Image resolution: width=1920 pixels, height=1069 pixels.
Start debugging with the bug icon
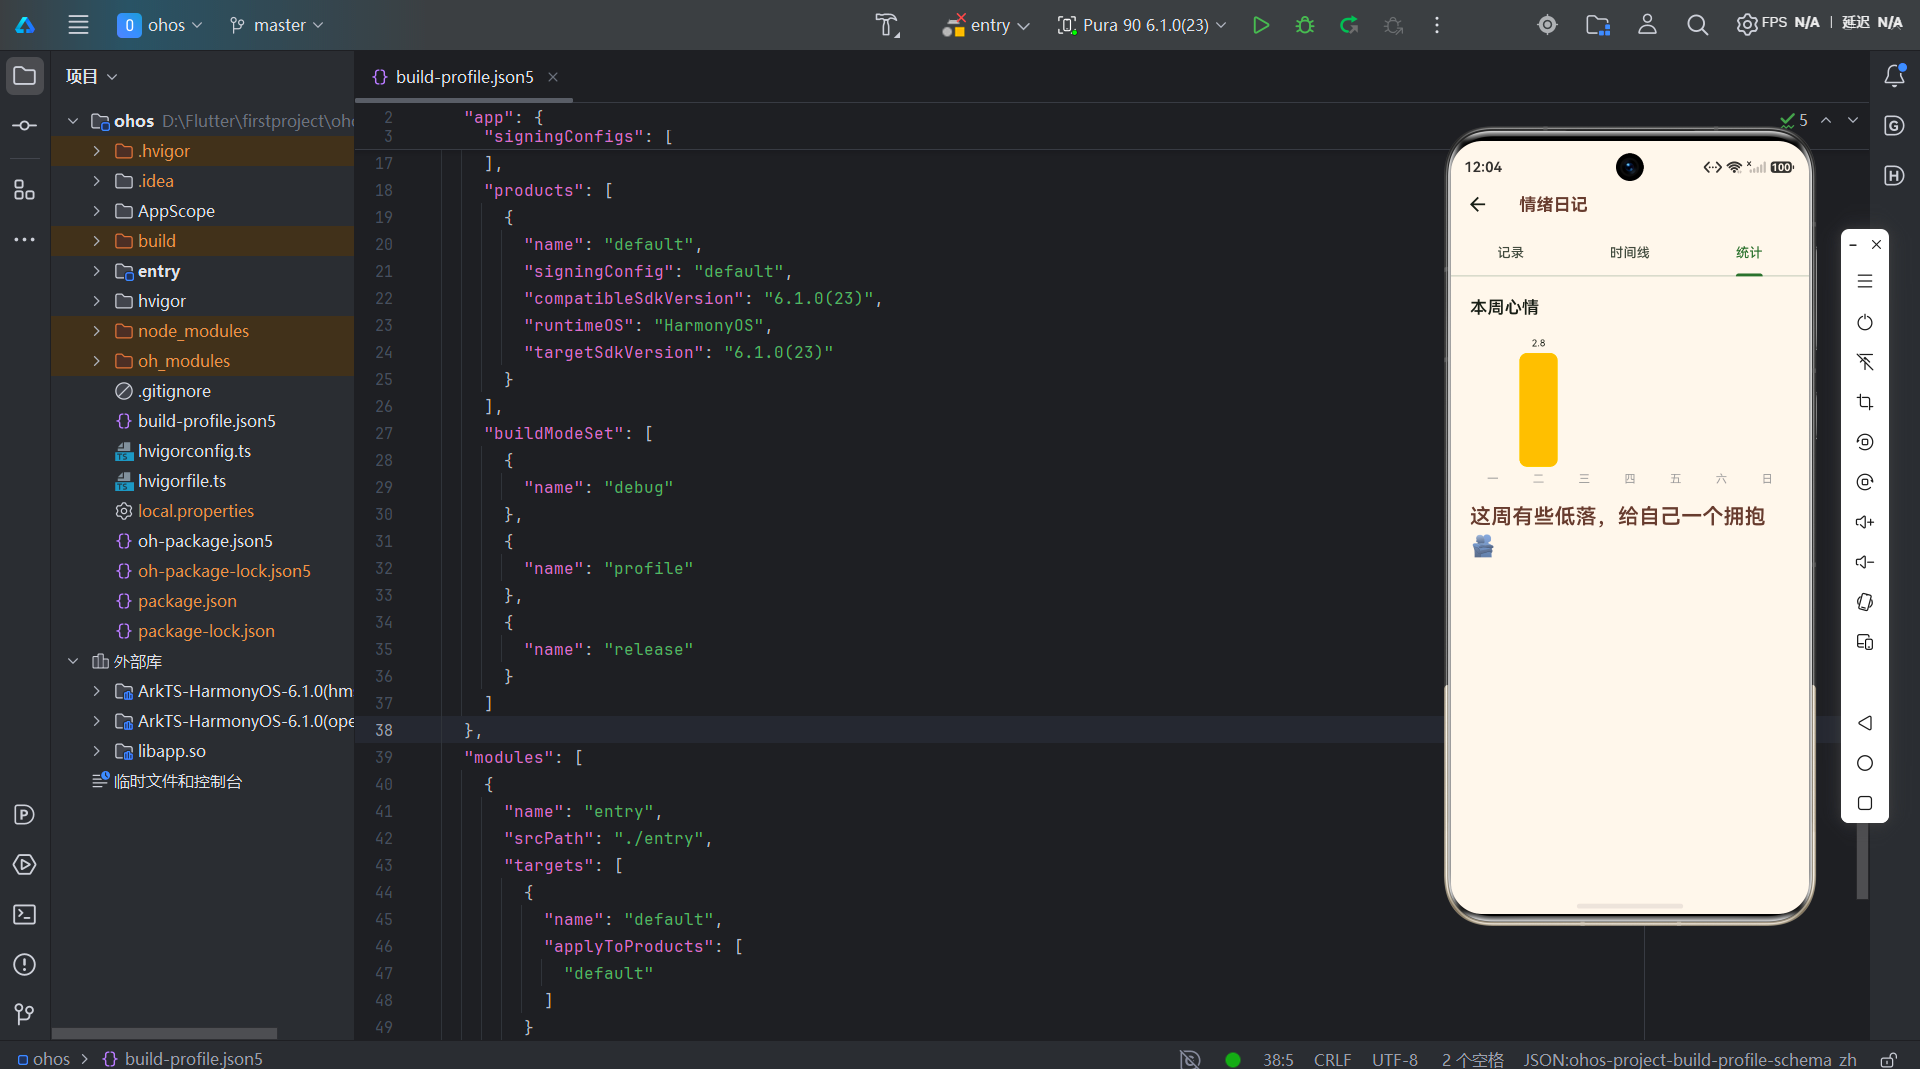click(x=1305, y=25)
